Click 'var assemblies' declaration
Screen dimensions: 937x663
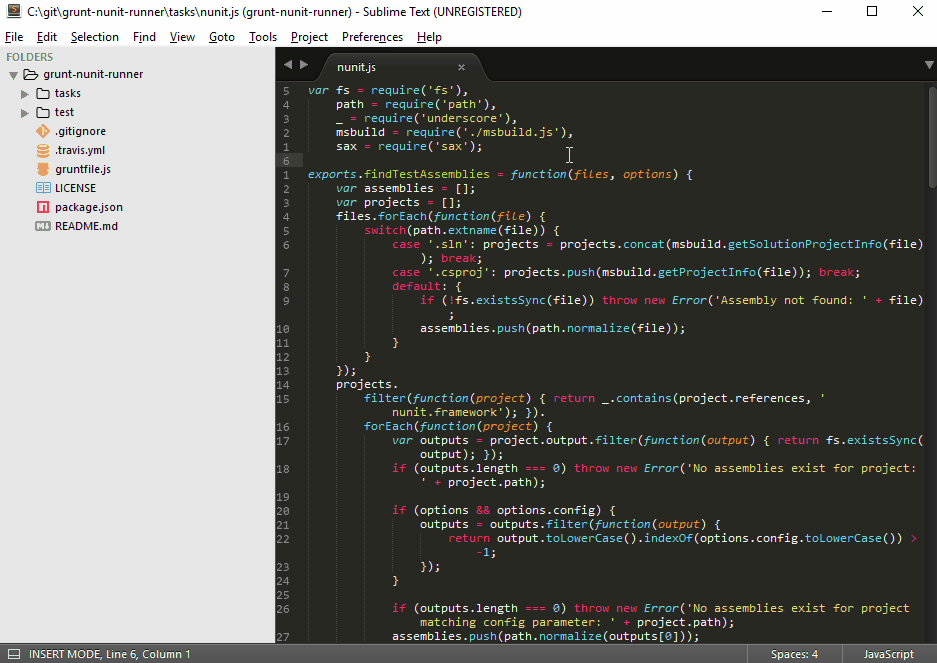point(384,188)
